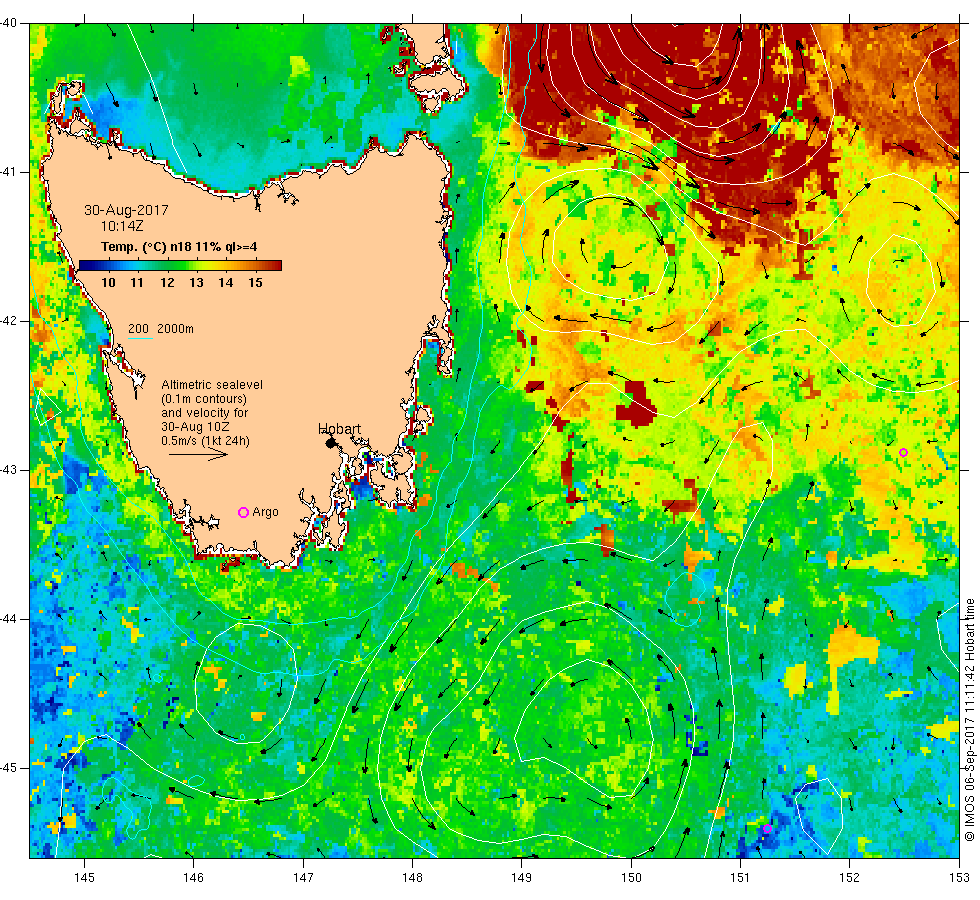Image resolution: width=980 pixels, height=900 pixels.
Task: Click the cyan 200m contour sample line
Action: 140,339
